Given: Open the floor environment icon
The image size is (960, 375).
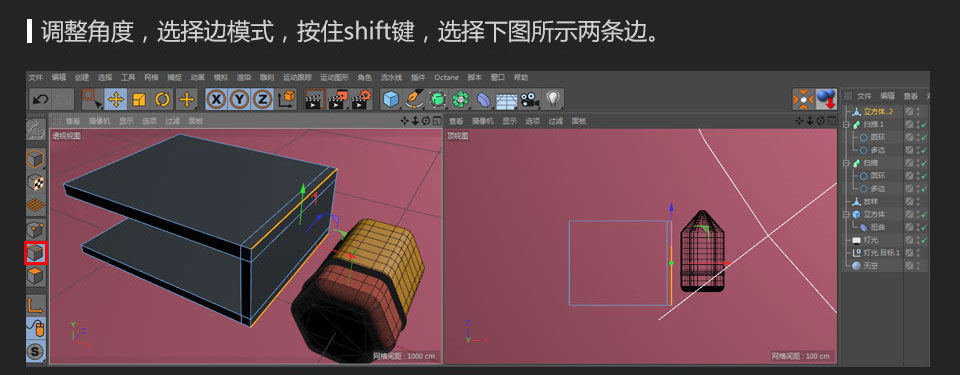Looking at the screenshot, I should click(x=507, y=99).
